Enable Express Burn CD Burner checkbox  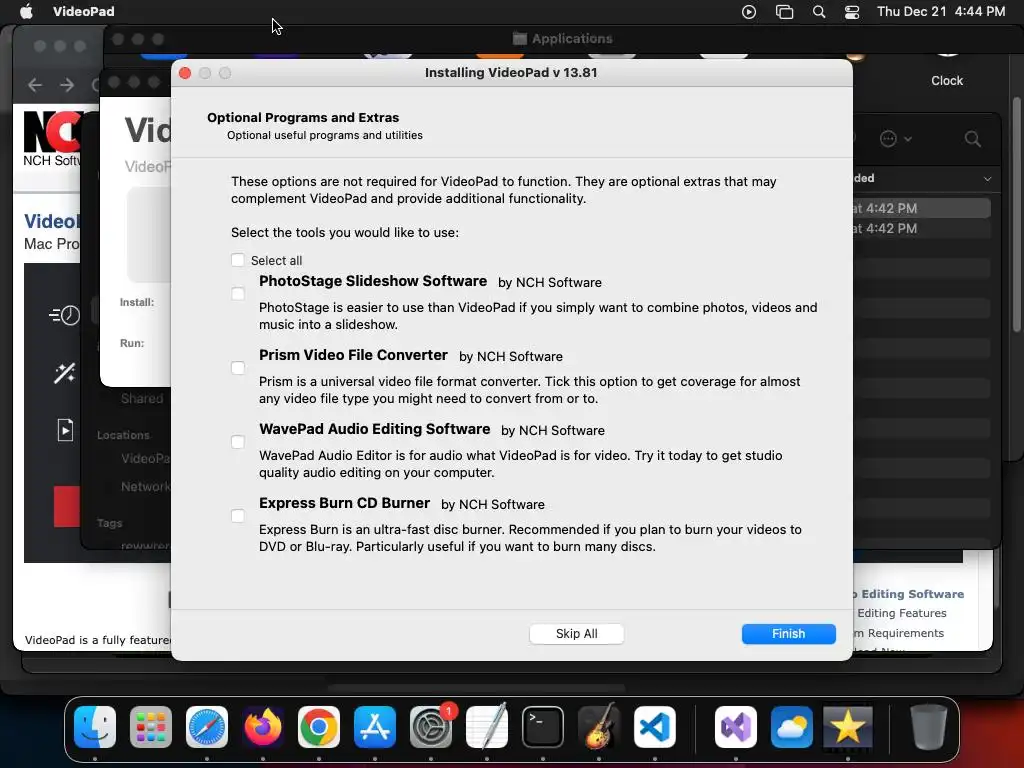(x=238, y=516)
